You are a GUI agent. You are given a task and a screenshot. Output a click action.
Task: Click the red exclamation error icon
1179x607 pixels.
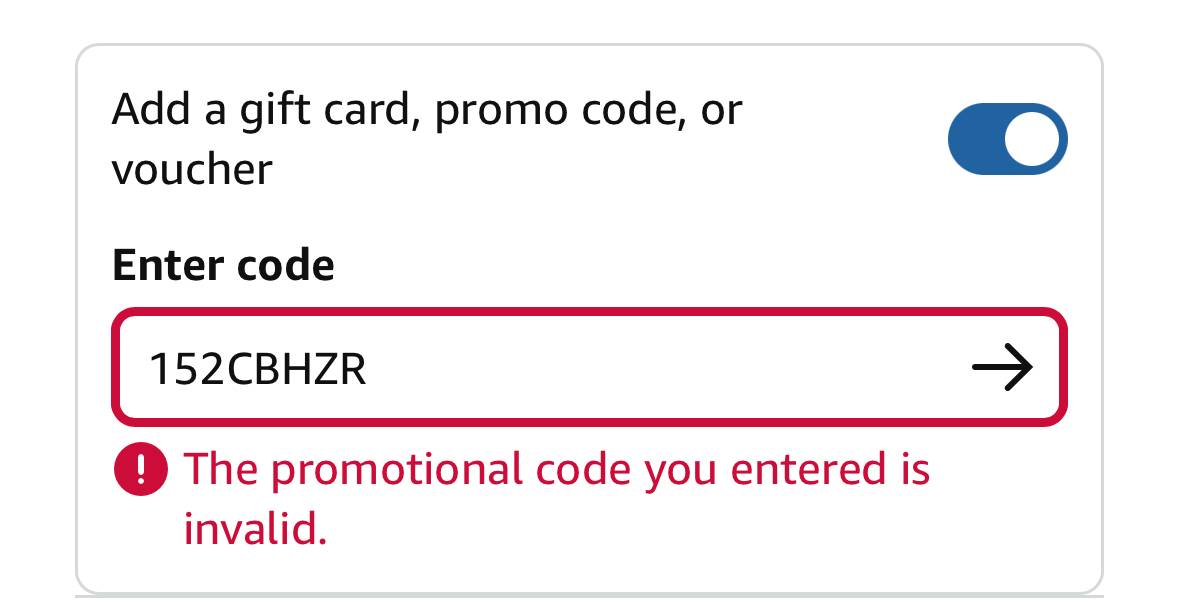(141, 469)
